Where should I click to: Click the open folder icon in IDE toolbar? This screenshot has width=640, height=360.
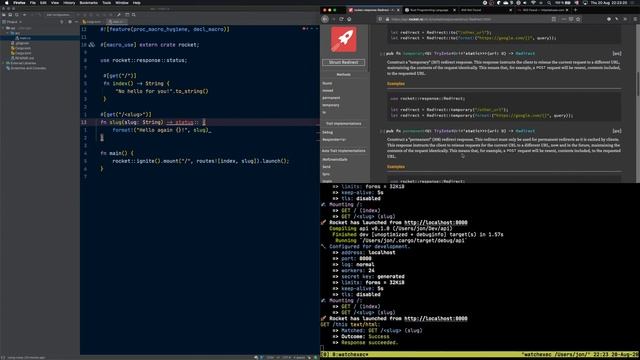tap(4, 15)
